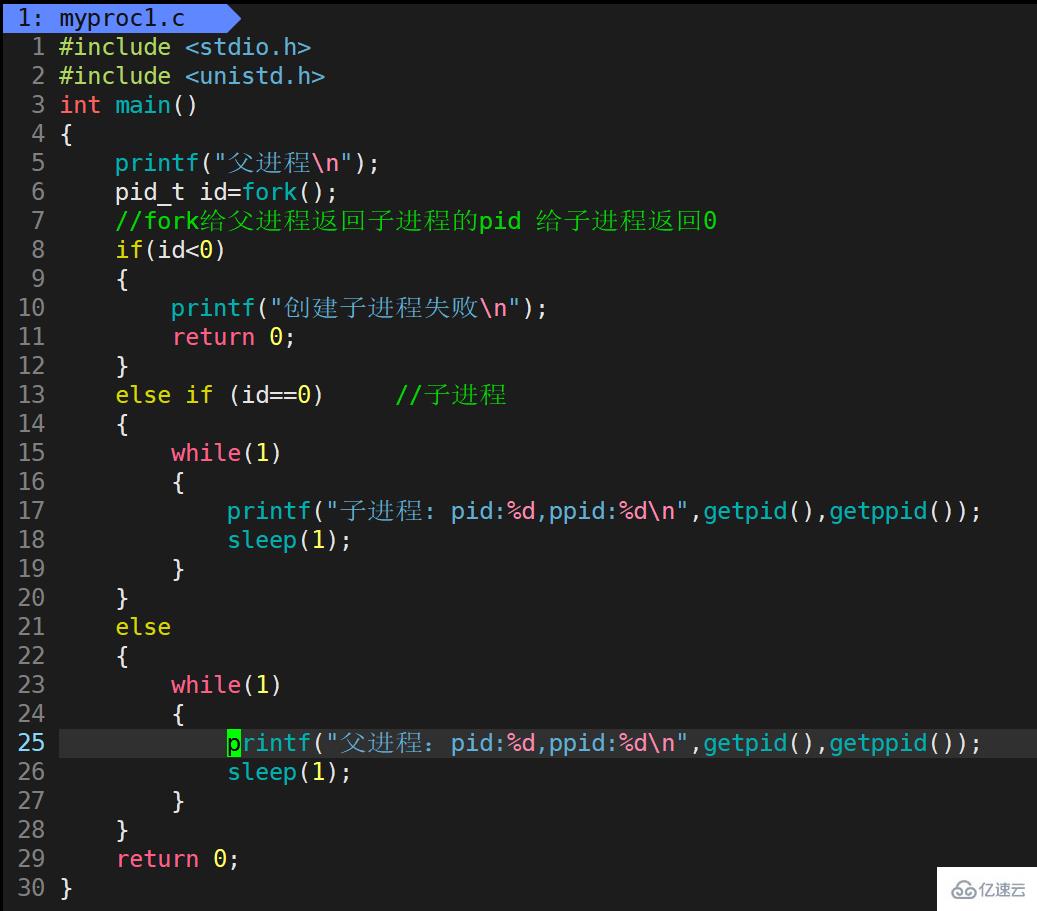Click the #include <stdio.h> directive
The height and width of the screenshot is (911, 1037).
(184, 46)
